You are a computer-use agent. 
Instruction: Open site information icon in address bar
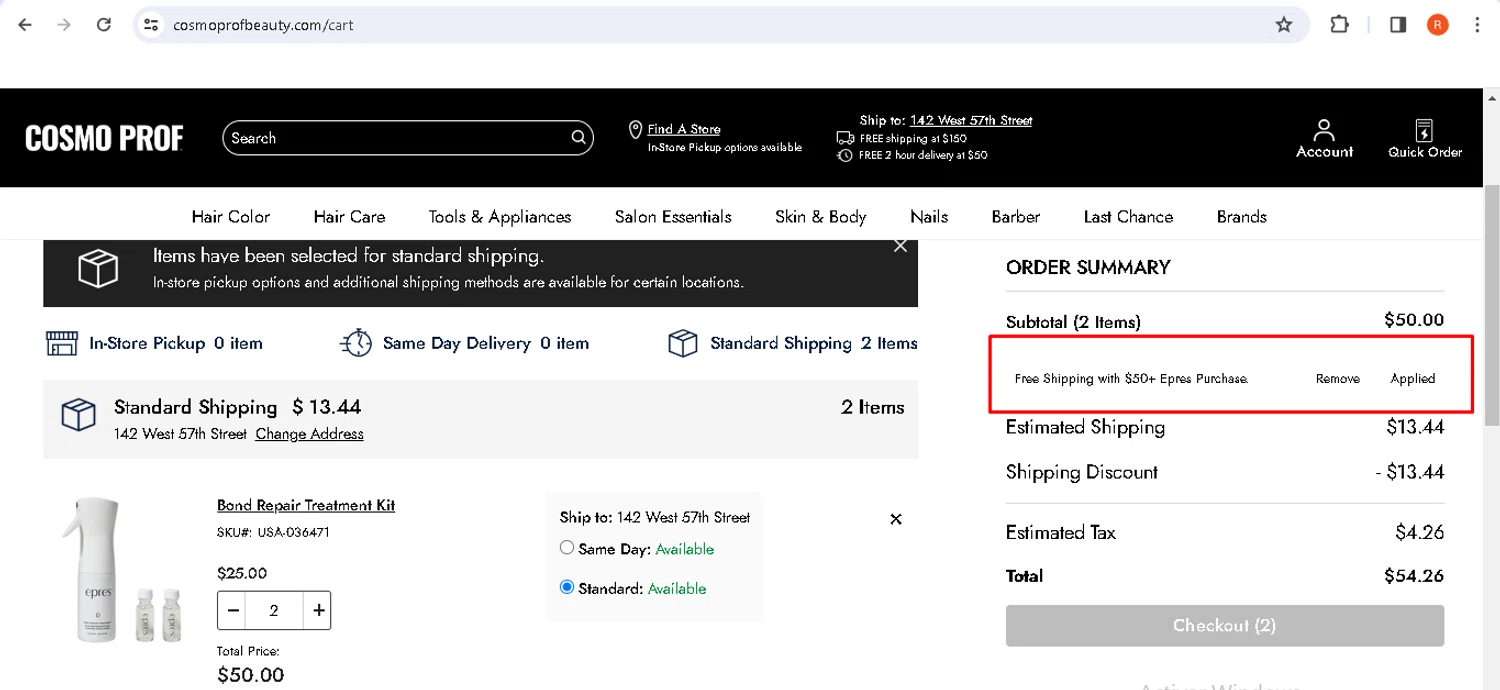click(x=151, y=25)
